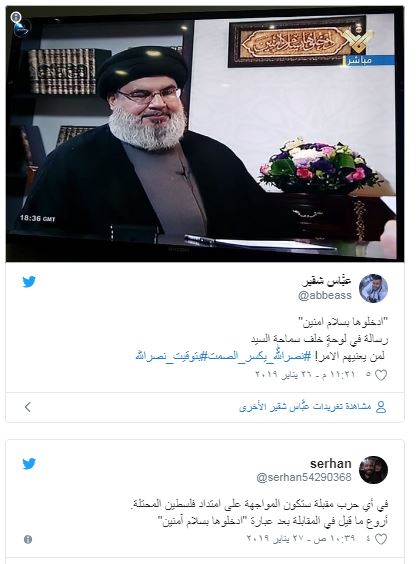Open the @serhan54290368 handle link
Viewport: 419px width, 564px height.
click(304, 477)
